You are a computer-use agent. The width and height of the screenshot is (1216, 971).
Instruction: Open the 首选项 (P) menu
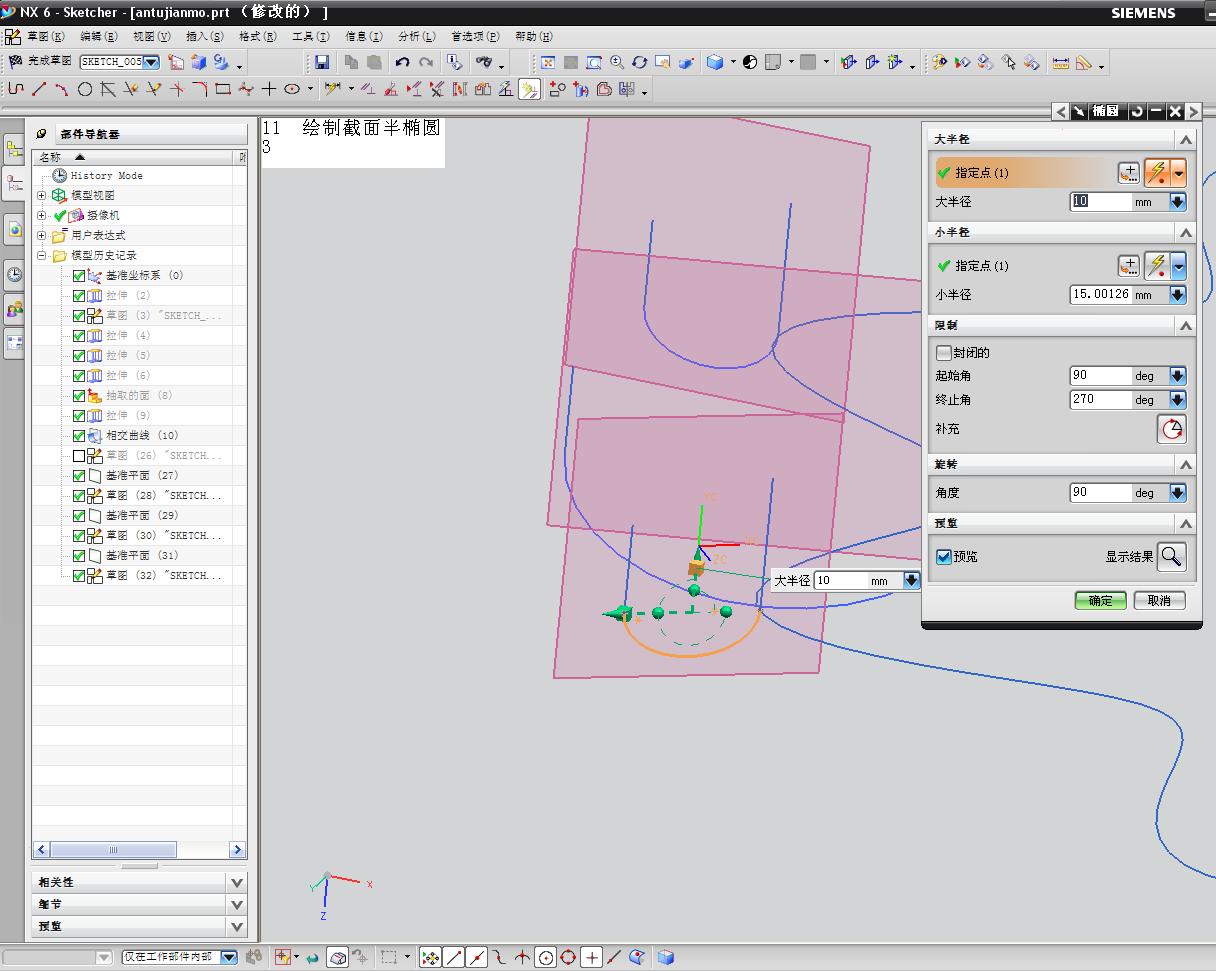pyautogui.click(x=475, y=36)
